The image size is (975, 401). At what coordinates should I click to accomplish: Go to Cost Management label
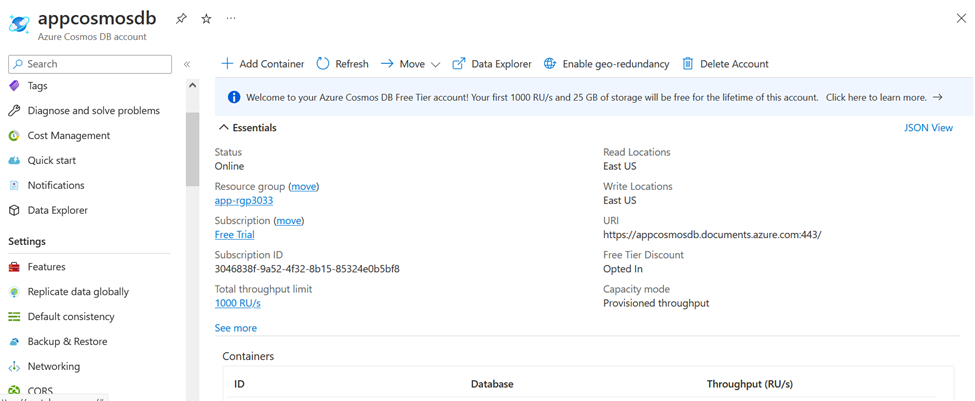(x=69, y=136)
